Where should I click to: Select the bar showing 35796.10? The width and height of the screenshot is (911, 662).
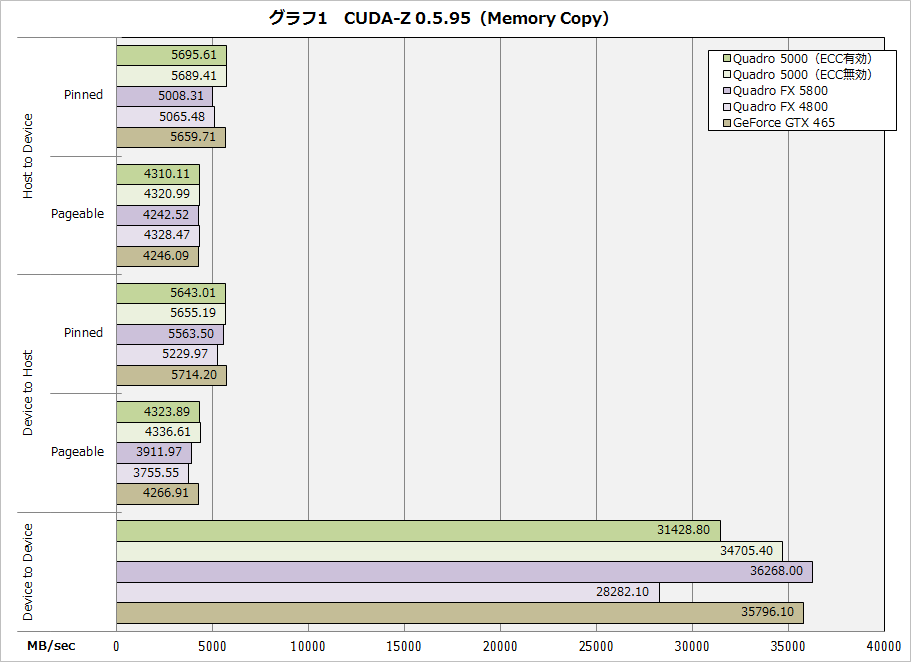coord(460,613)
